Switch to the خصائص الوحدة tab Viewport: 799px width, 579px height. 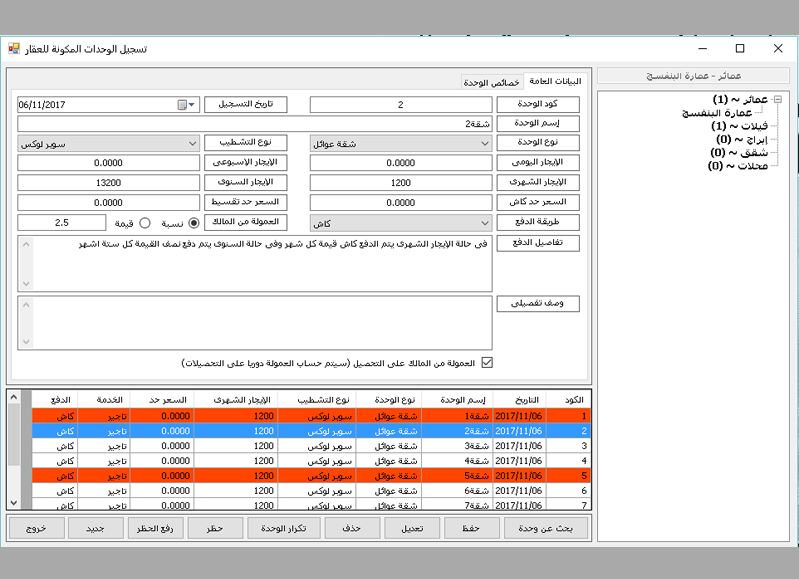click(x=492, y=82)
